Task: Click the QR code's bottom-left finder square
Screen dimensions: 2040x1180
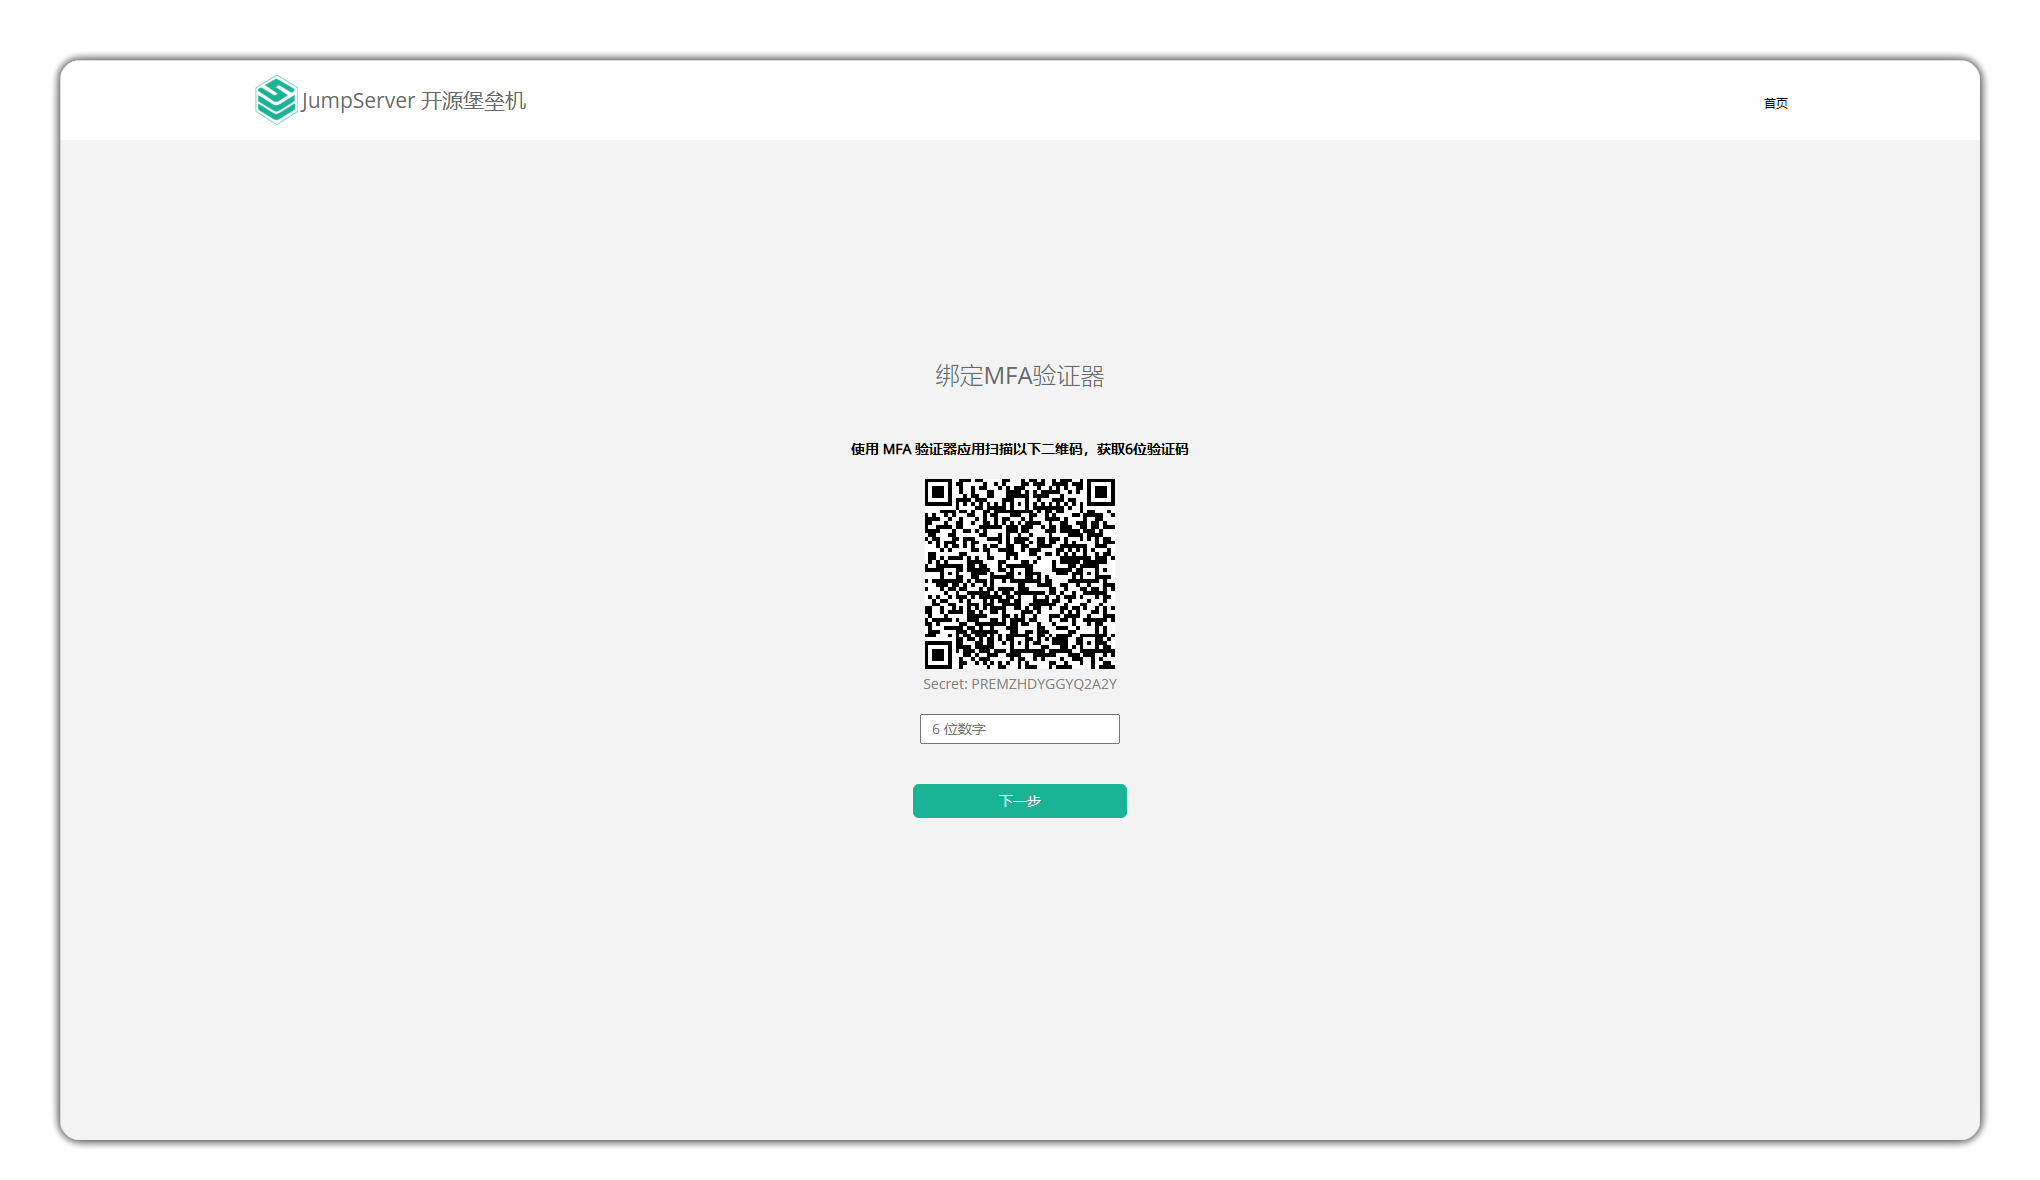Action: pyautogui.click(x=937, y=656)
